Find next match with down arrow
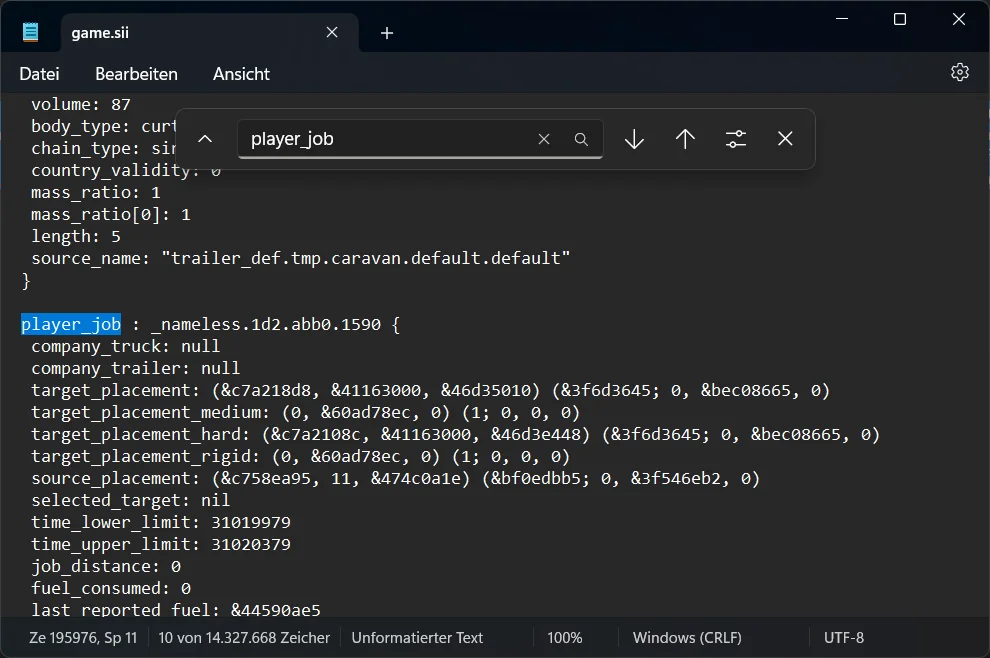This screenshot has width=990, height=658. point(635,139)
